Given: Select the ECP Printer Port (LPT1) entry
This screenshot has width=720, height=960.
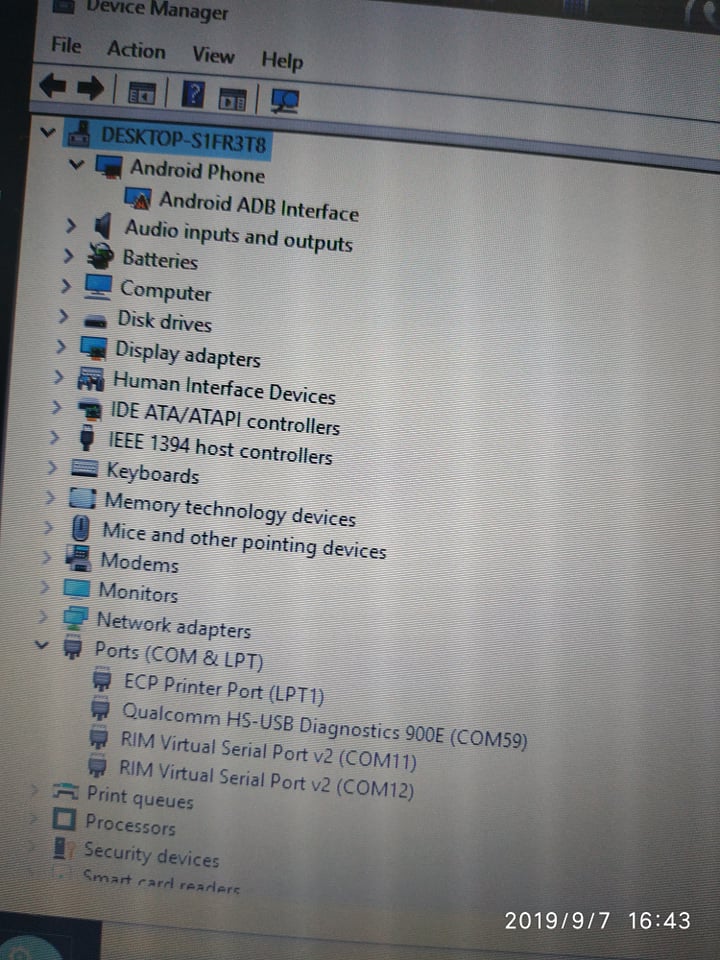Looking at the screenshot, I should tap(223, 689).
